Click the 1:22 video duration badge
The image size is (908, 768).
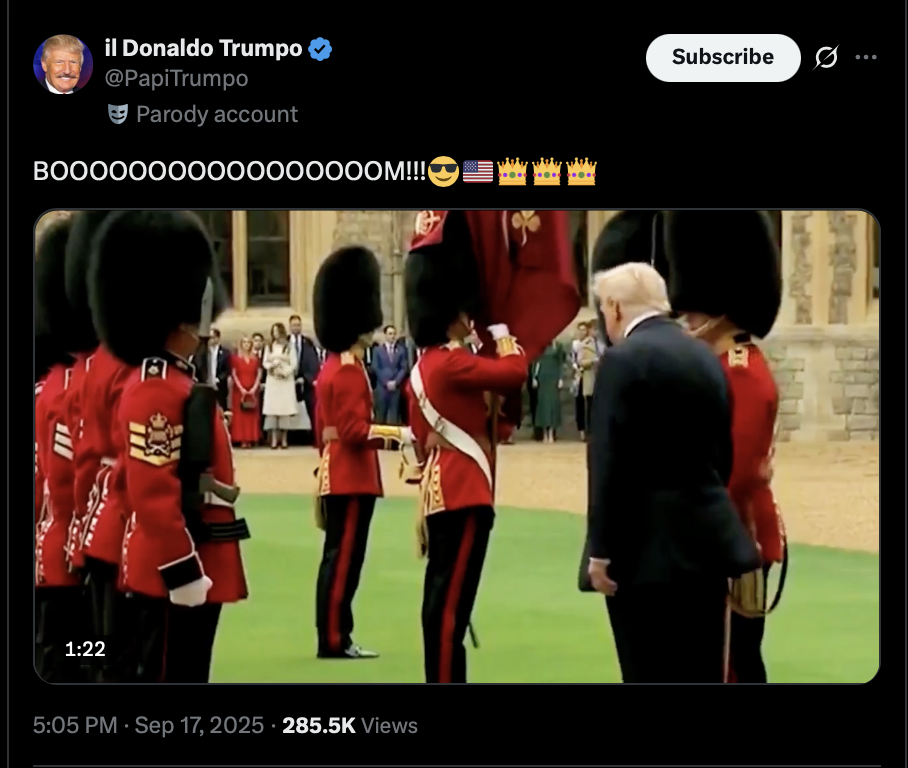(85, 649)
